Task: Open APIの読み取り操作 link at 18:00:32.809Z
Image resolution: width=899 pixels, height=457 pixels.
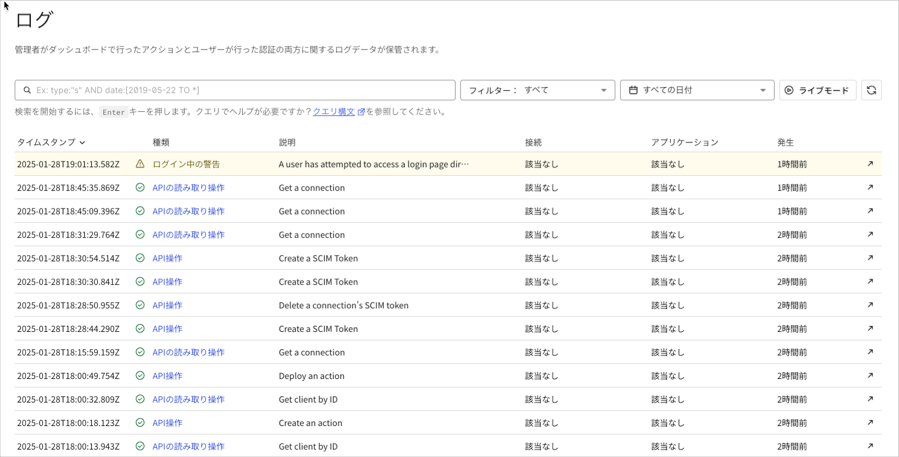Action: pyautogui.click(x=189, y=399)
